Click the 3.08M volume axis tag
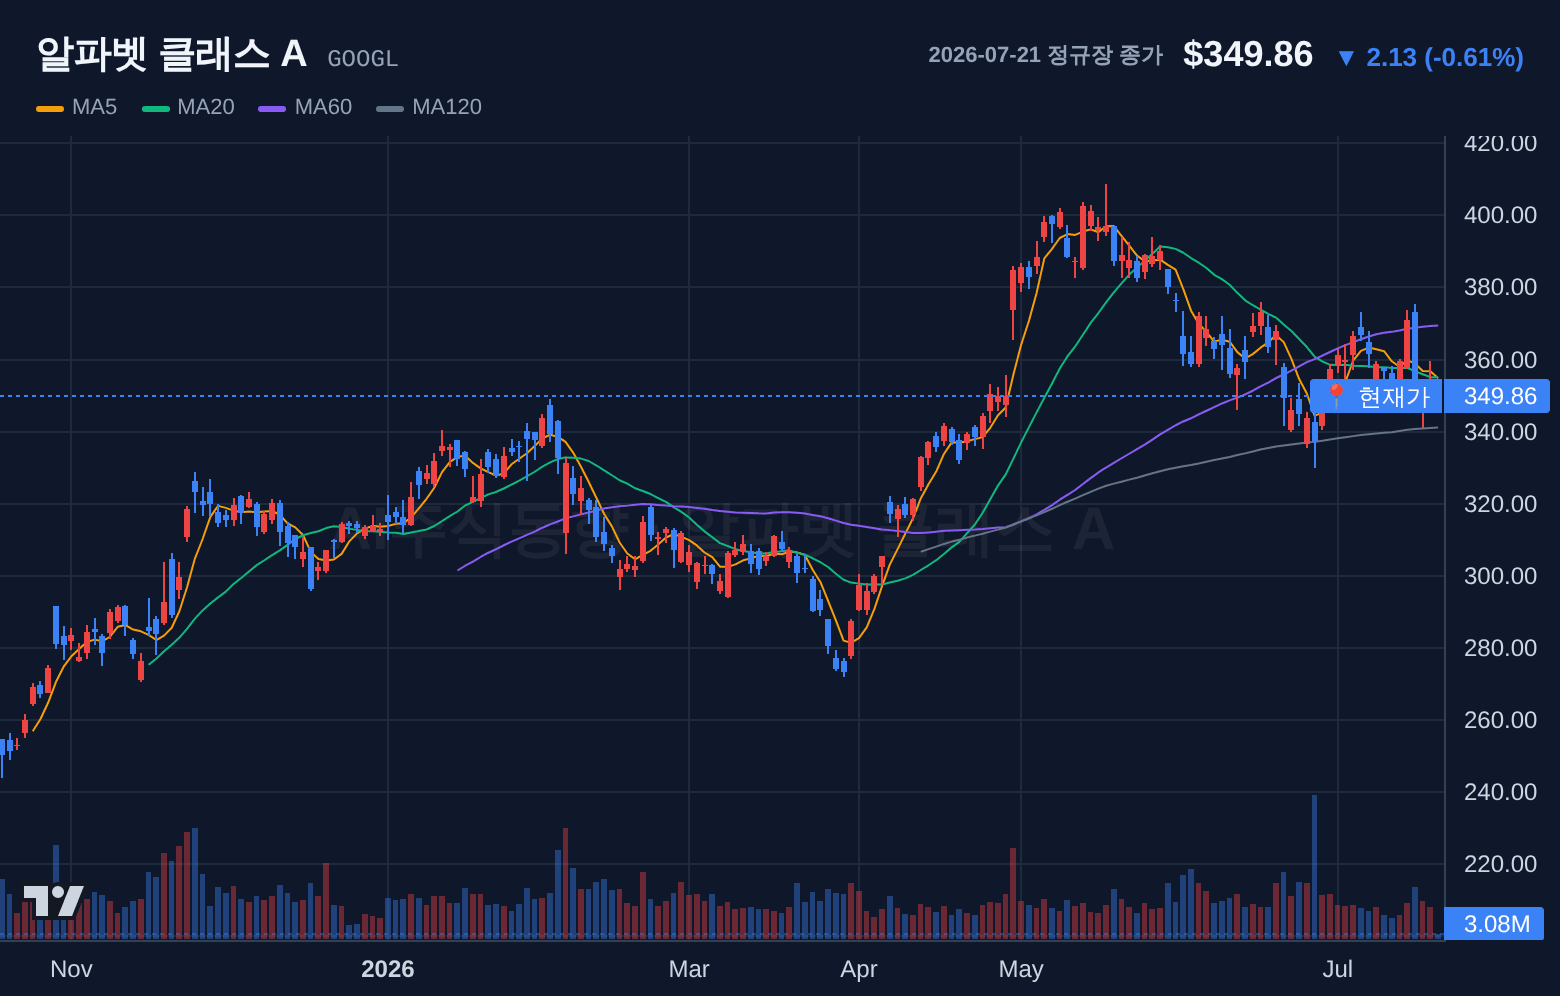 (1496, 924)
